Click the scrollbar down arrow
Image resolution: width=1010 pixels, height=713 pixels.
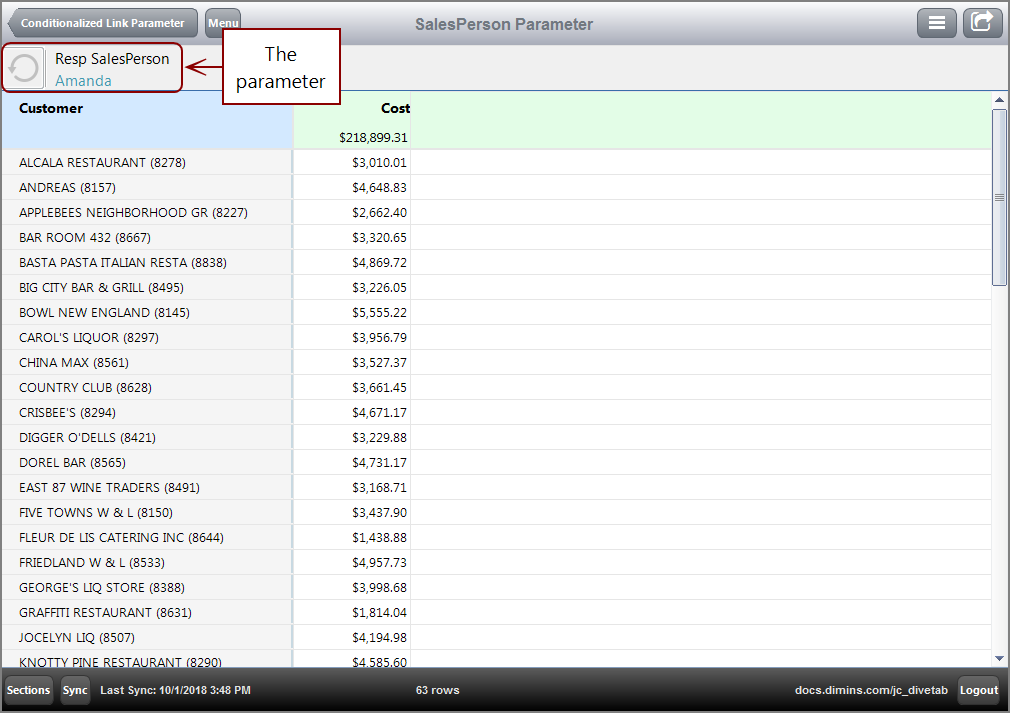coord(1000,658)
